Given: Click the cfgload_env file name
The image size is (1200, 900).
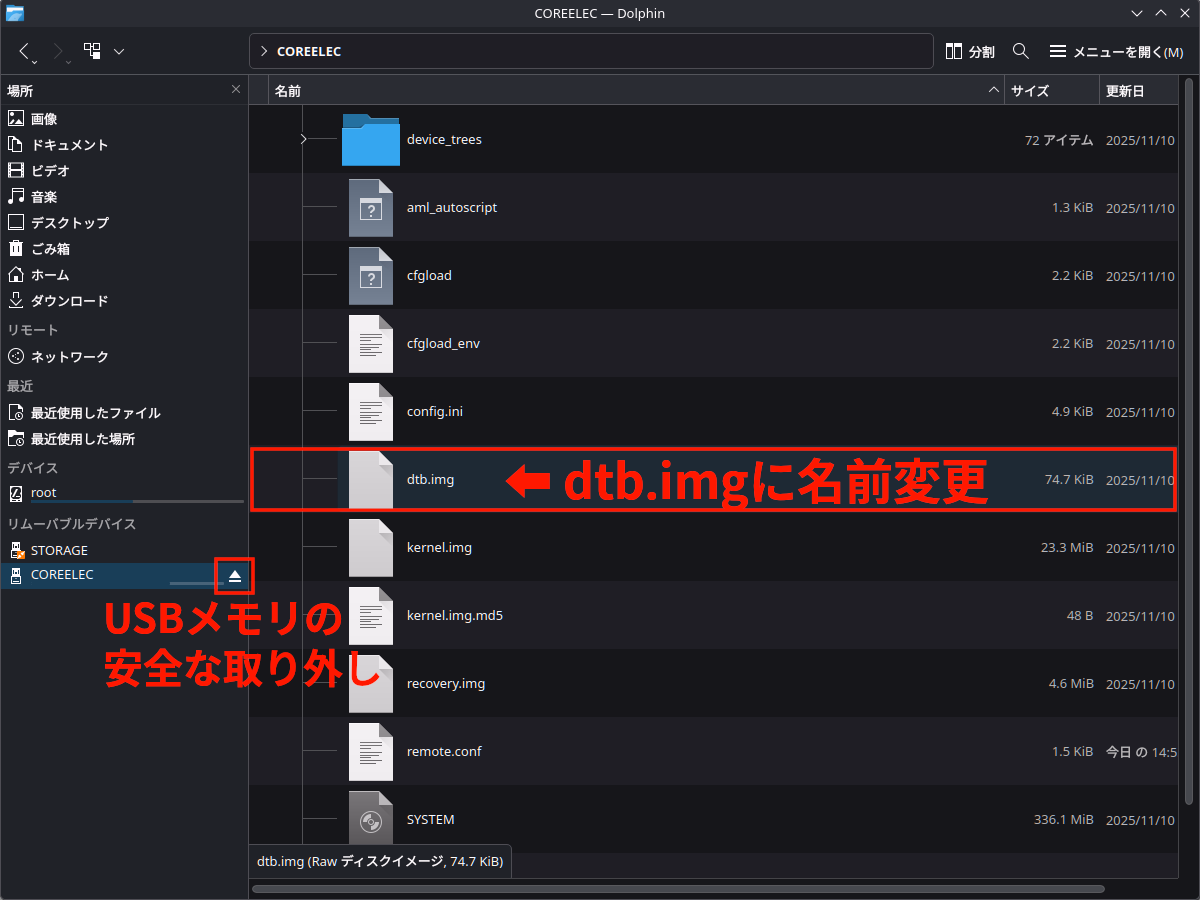Looking at the screenshot, I should [443, 343].
